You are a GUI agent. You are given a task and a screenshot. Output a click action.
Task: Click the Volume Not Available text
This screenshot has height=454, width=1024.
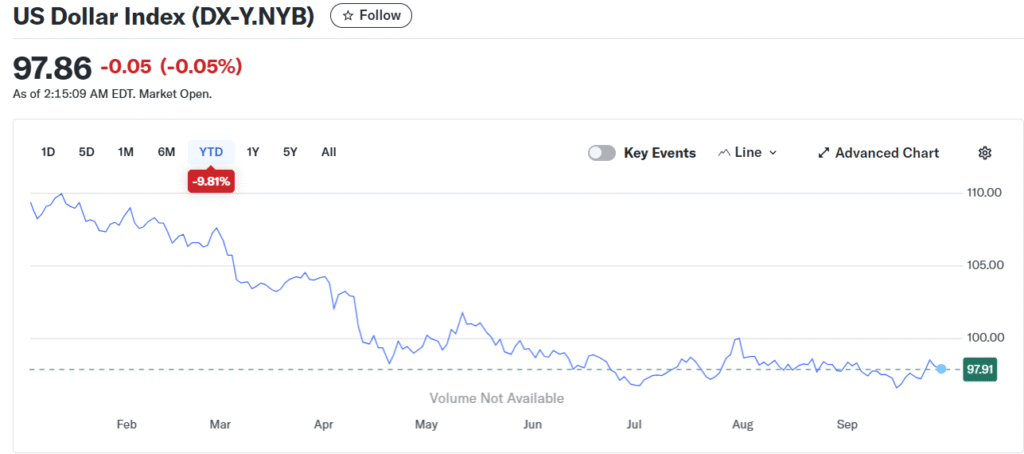point(496,398)
